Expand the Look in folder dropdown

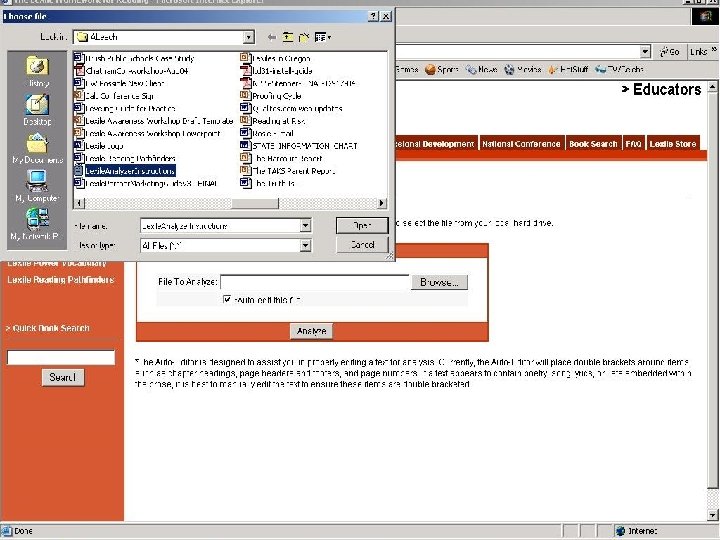(248, 37)
